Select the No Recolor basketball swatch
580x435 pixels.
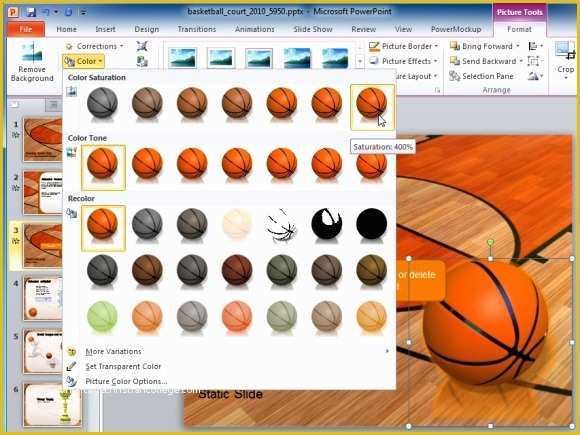pos(103,227)
